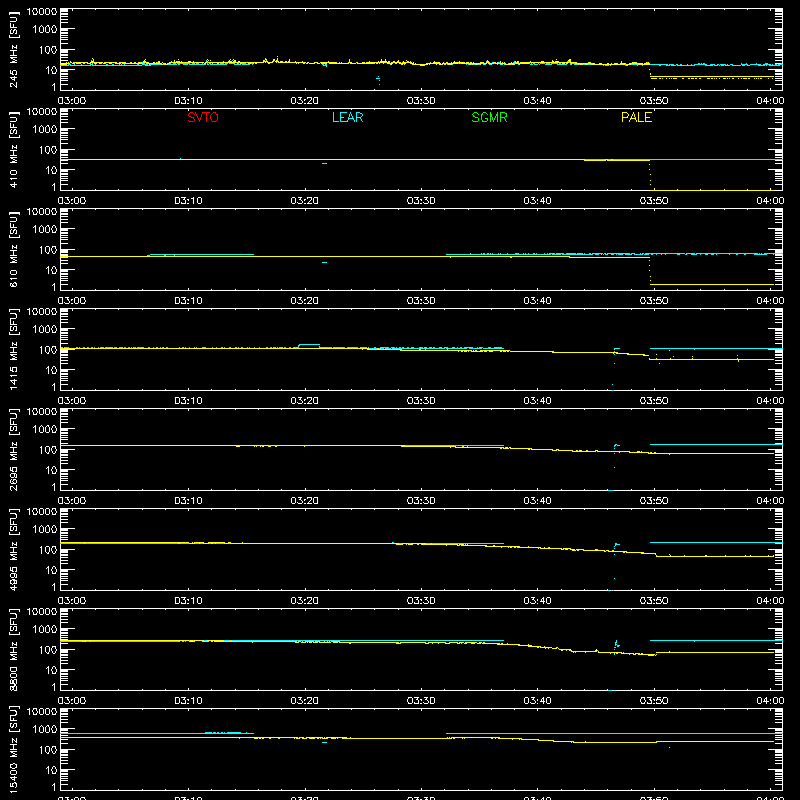
Task: Click the red SVTO station label
Action: pos(203,117)
